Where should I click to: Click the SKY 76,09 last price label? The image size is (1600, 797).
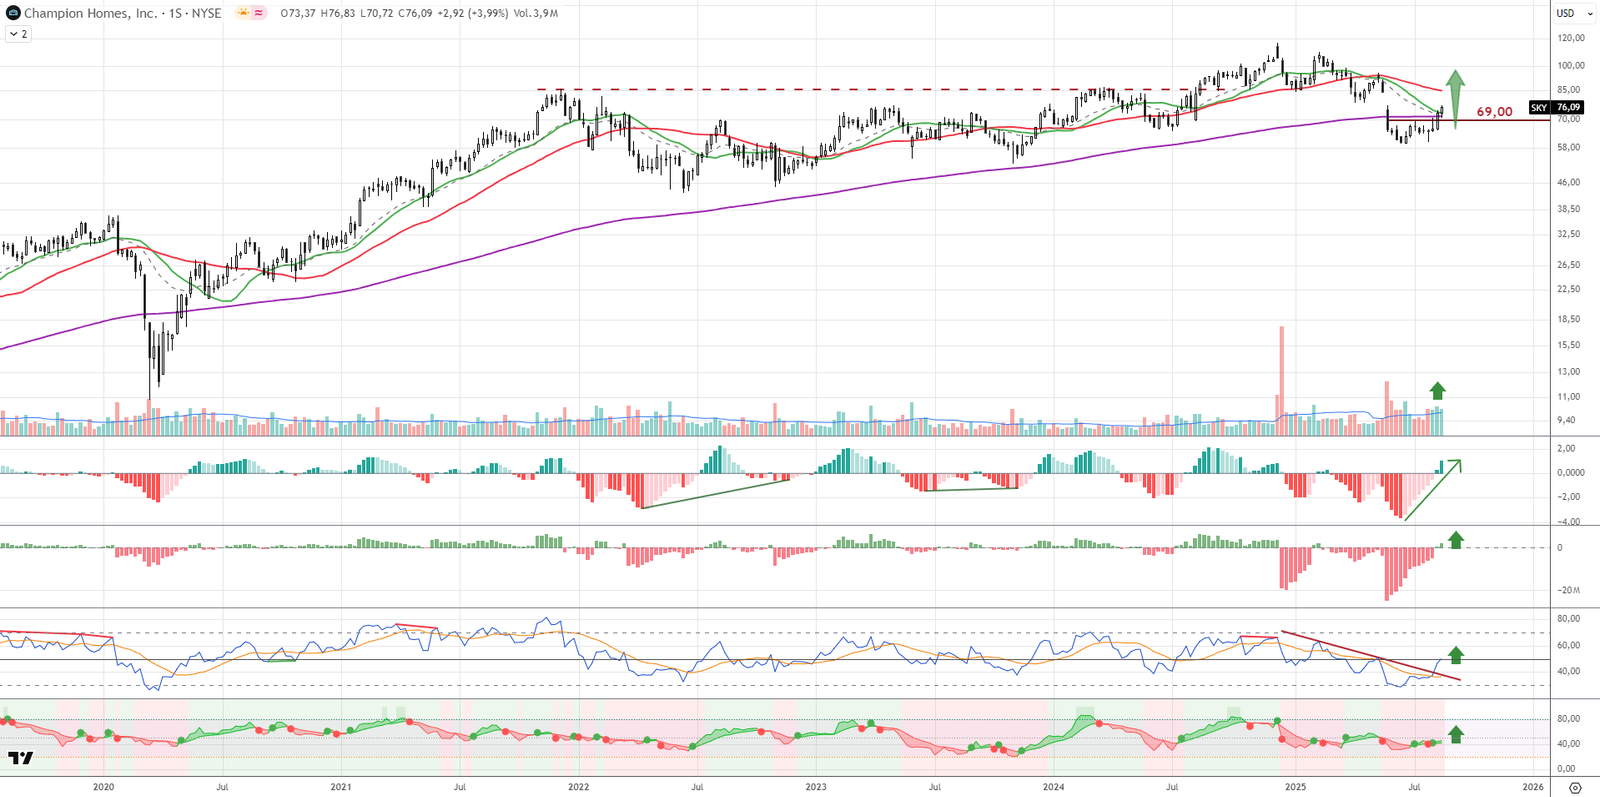(x=1556, y=107)
